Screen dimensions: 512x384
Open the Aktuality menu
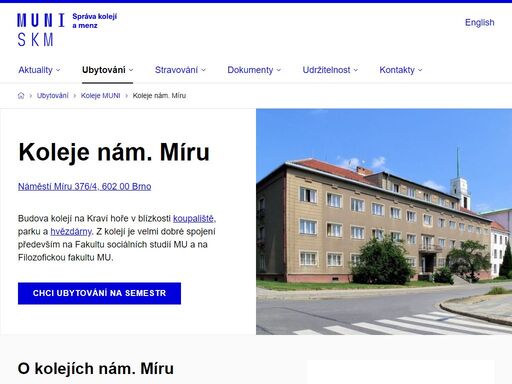tap(39, 70)
